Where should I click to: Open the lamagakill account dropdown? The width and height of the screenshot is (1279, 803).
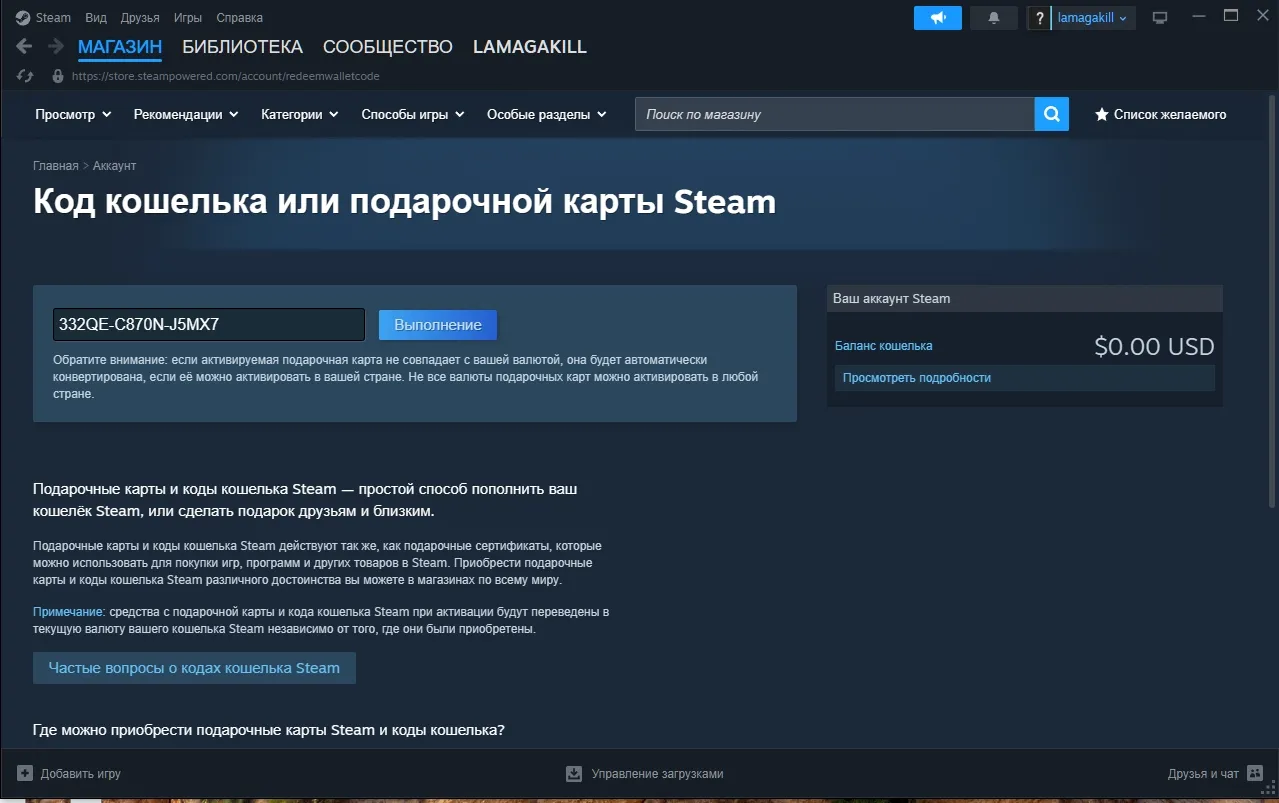coord(1094,18)
